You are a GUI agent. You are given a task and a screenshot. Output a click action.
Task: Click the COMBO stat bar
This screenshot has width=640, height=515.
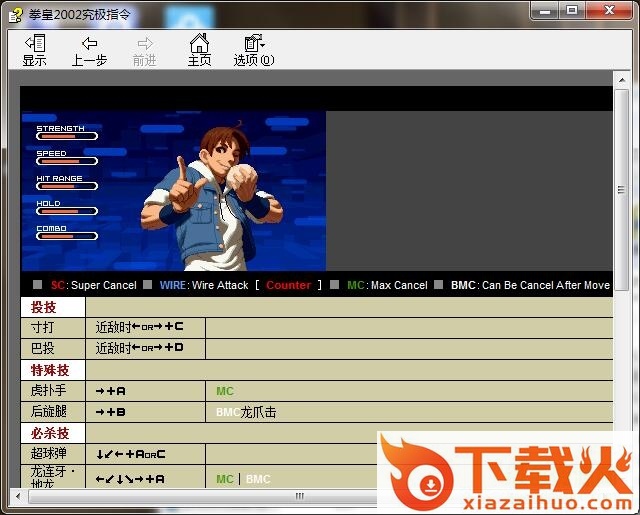(67, 236)
